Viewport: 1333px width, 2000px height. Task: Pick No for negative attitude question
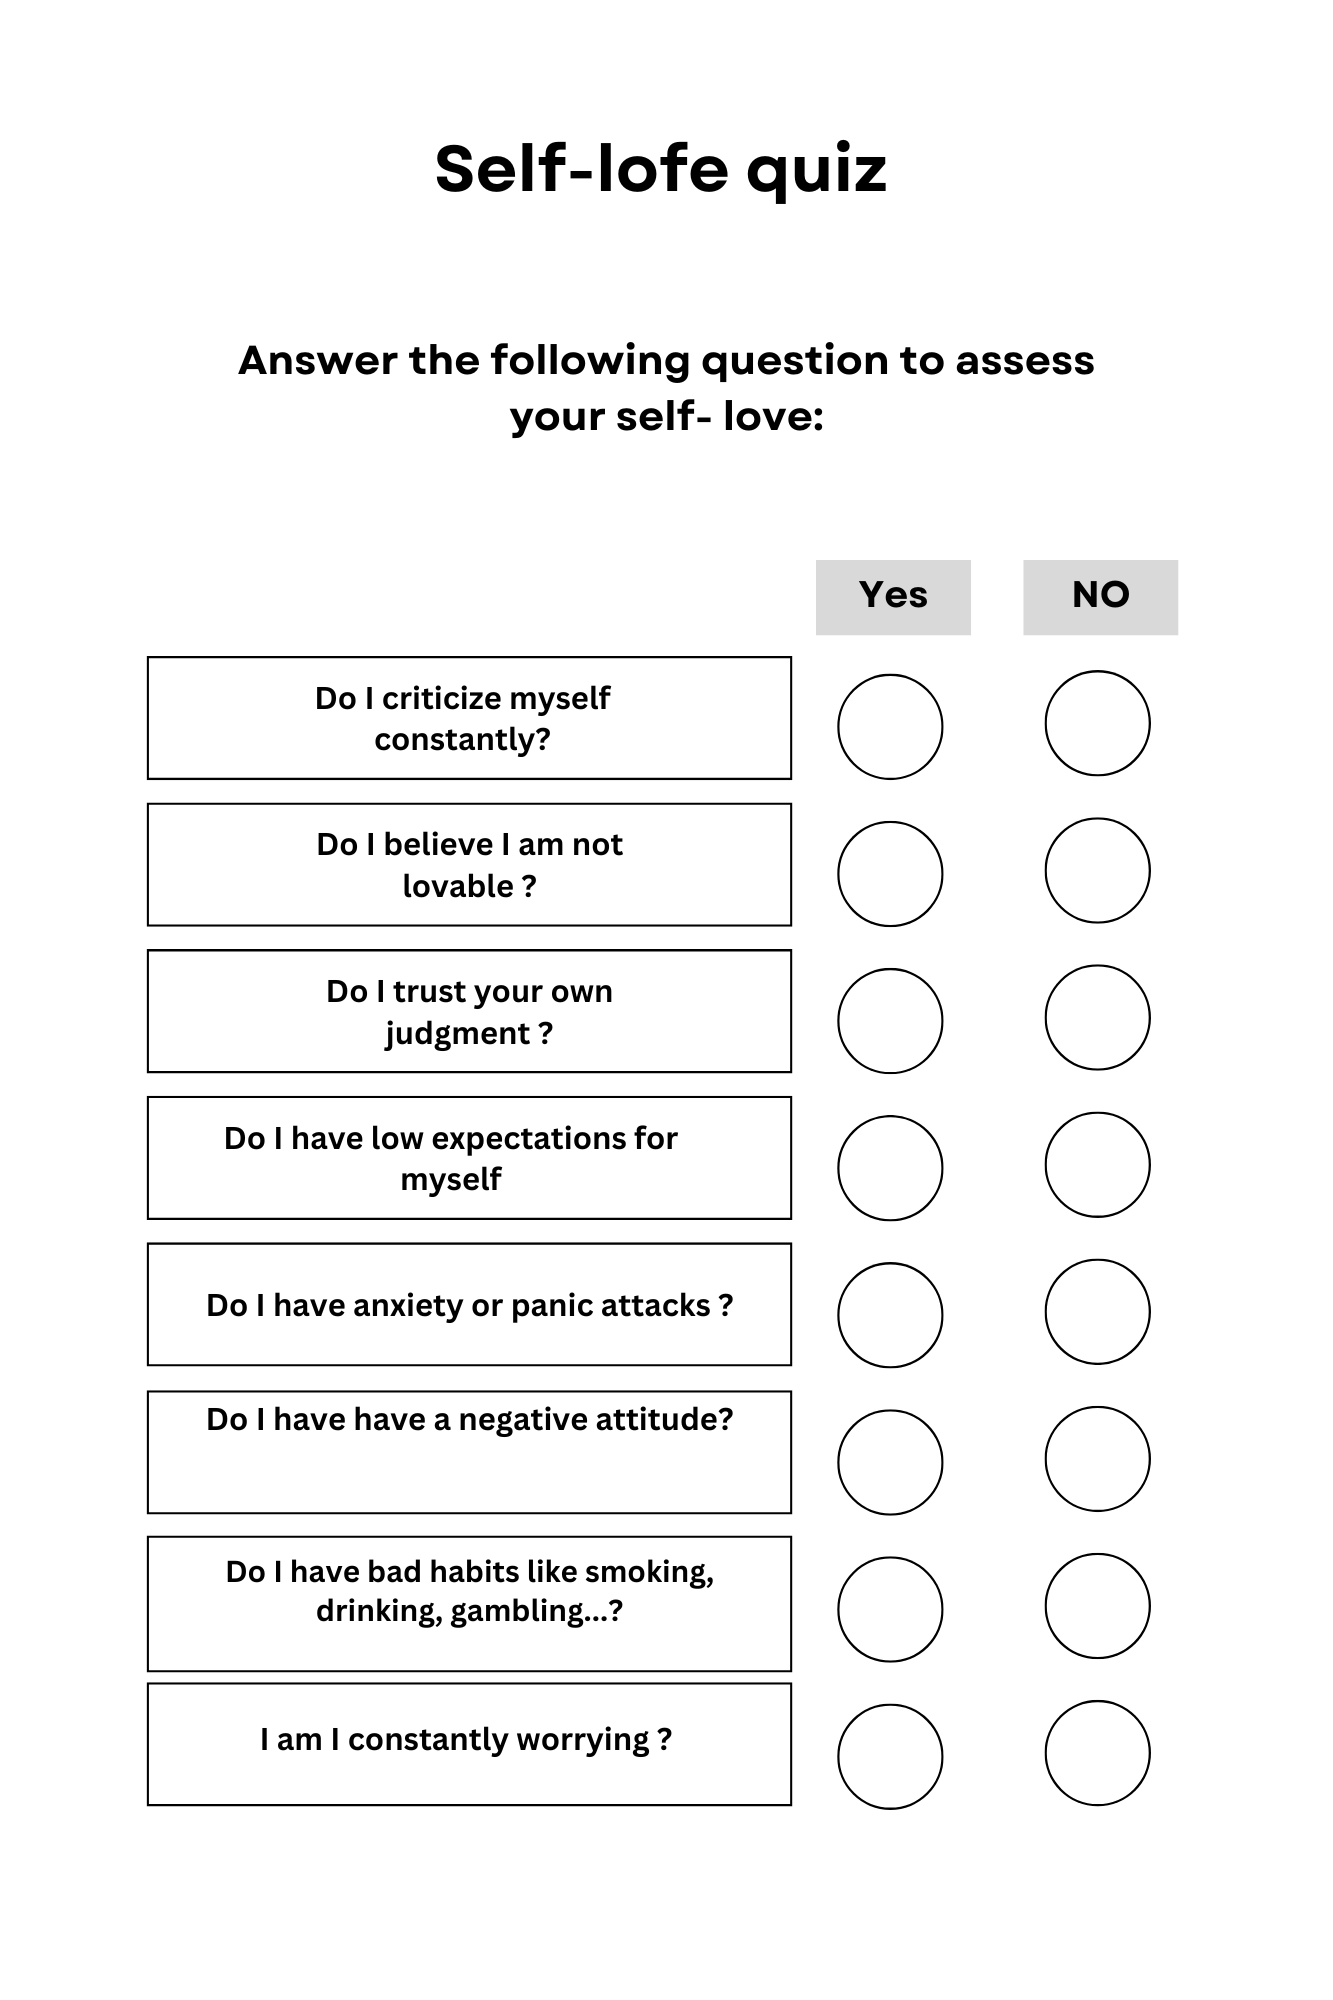pyautogui.click(x=1097, y=1458)
